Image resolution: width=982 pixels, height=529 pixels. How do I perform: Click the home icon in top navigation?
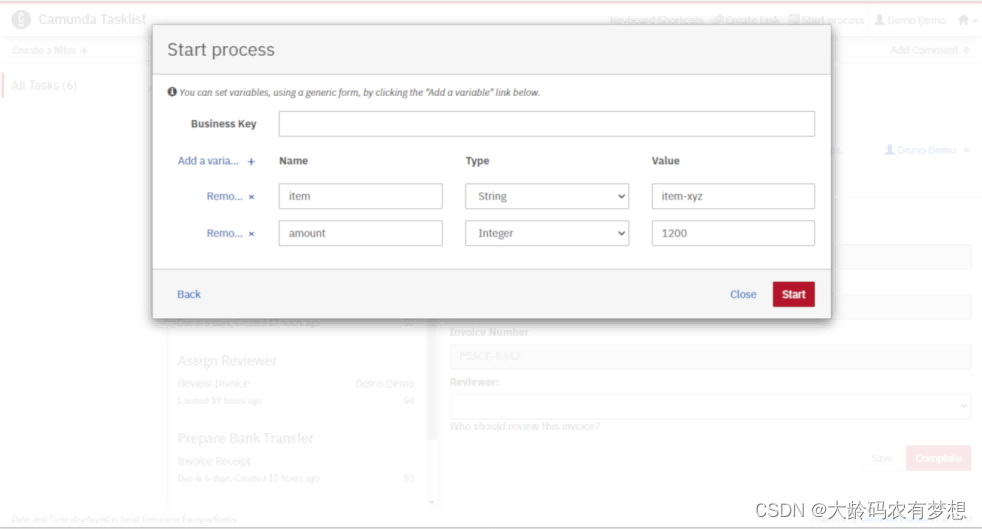tap(963, 20)
